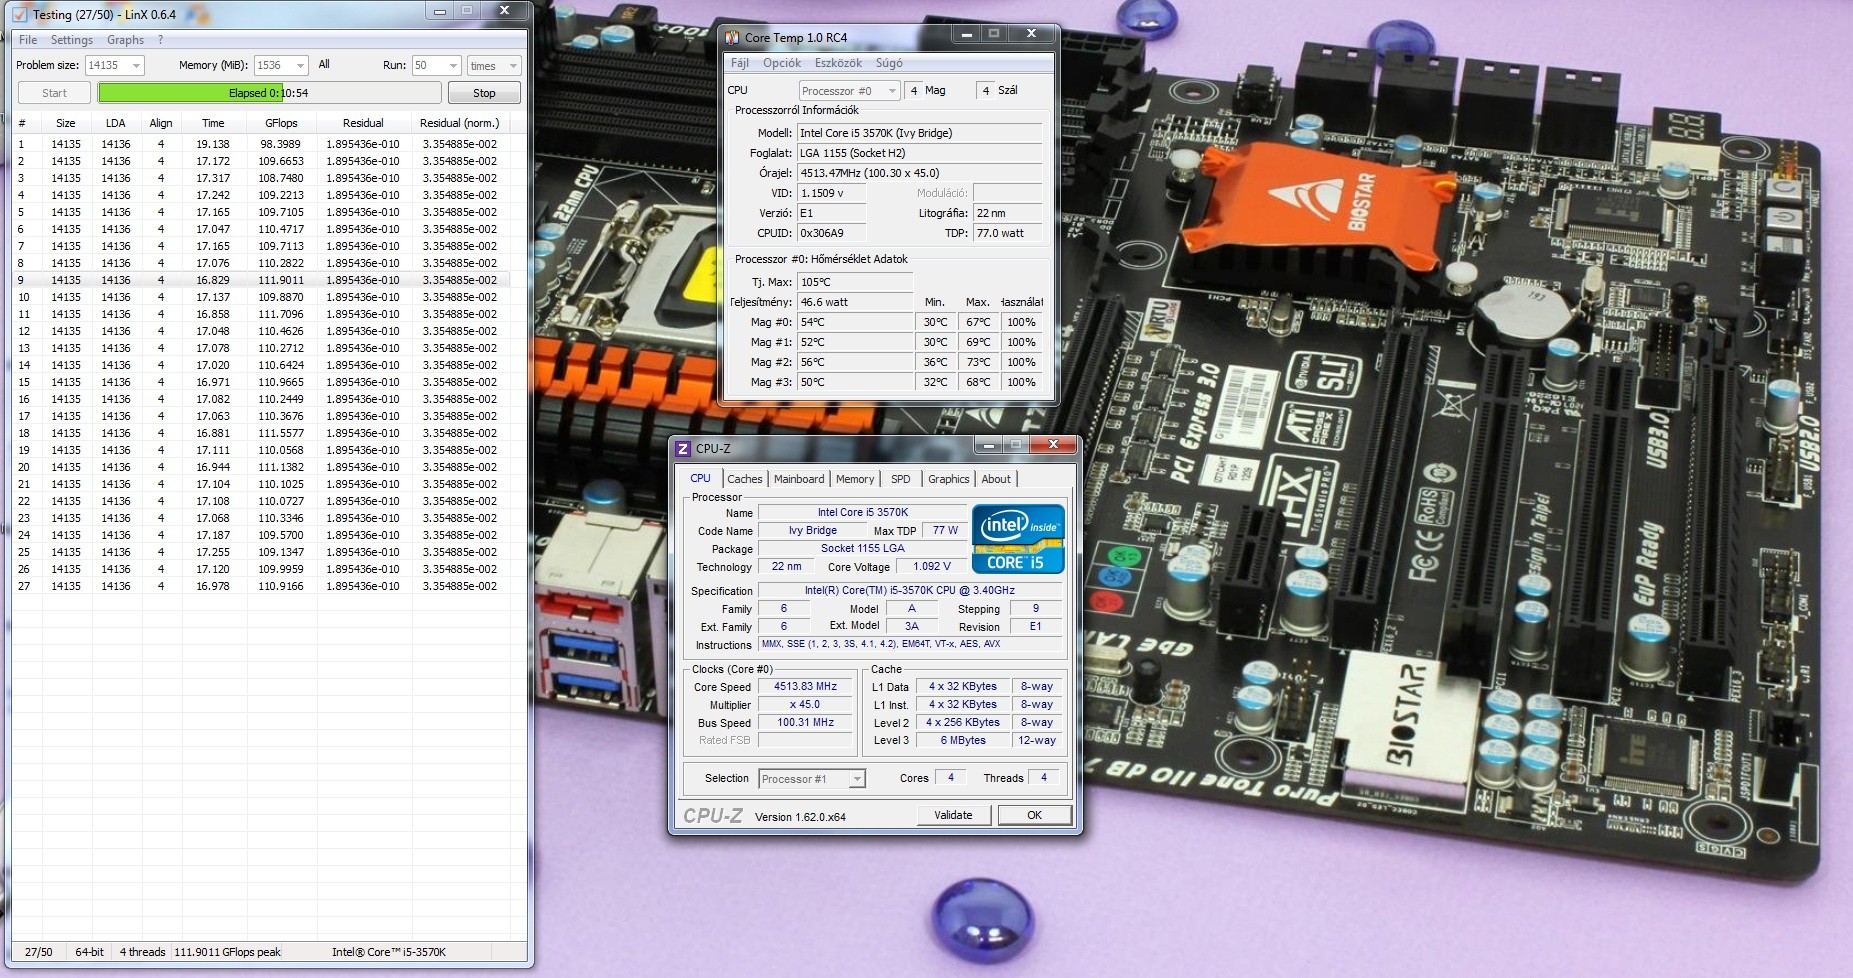Switch to the Graphics tab in CPU-Z
Image resolution: width=1853 pixels, height=978 pixels.
point(949,479)
